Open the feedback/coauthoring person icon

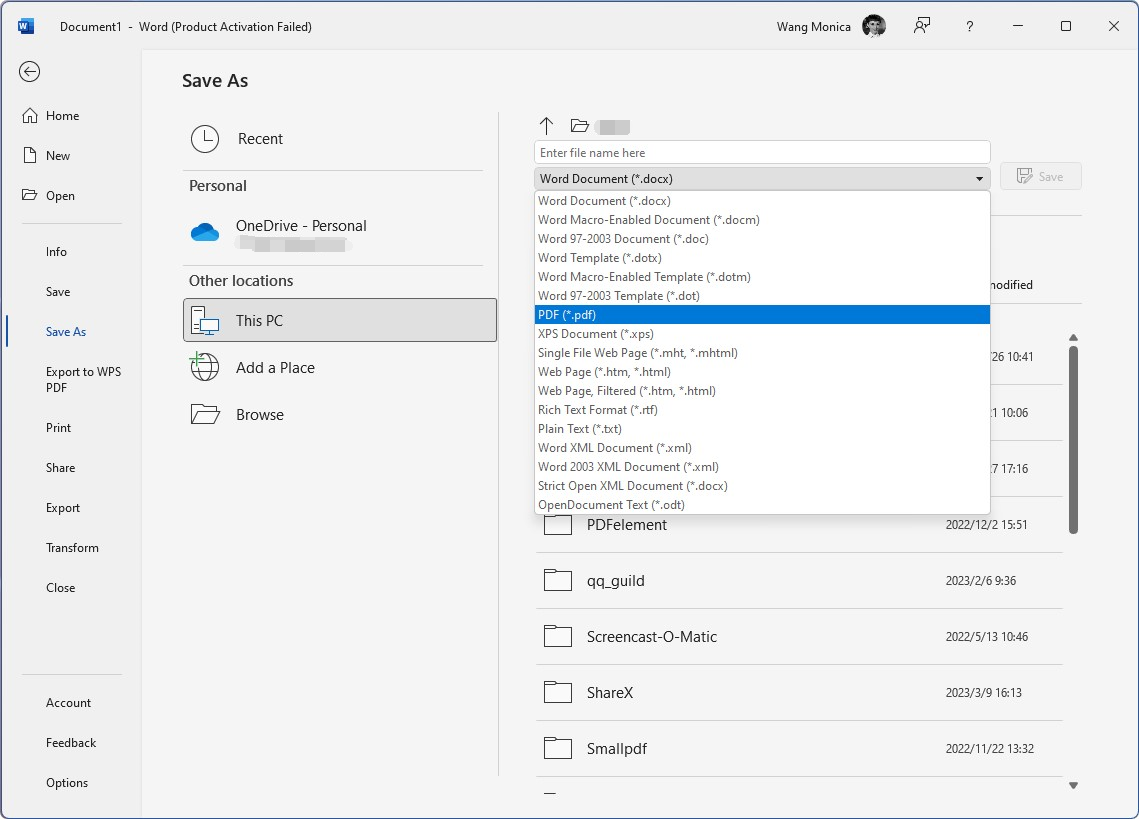[x=922, y=26]
